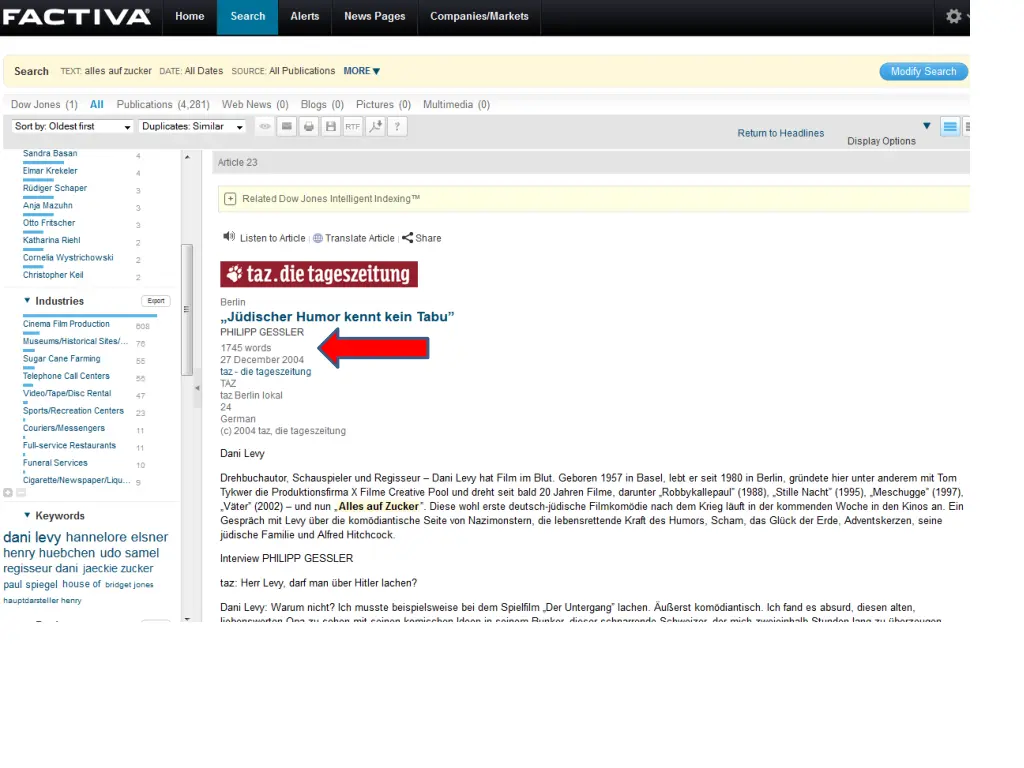
Task: Open the Display Options dropdown arrow
Action: pyautogui.click(x=926, y=126)
